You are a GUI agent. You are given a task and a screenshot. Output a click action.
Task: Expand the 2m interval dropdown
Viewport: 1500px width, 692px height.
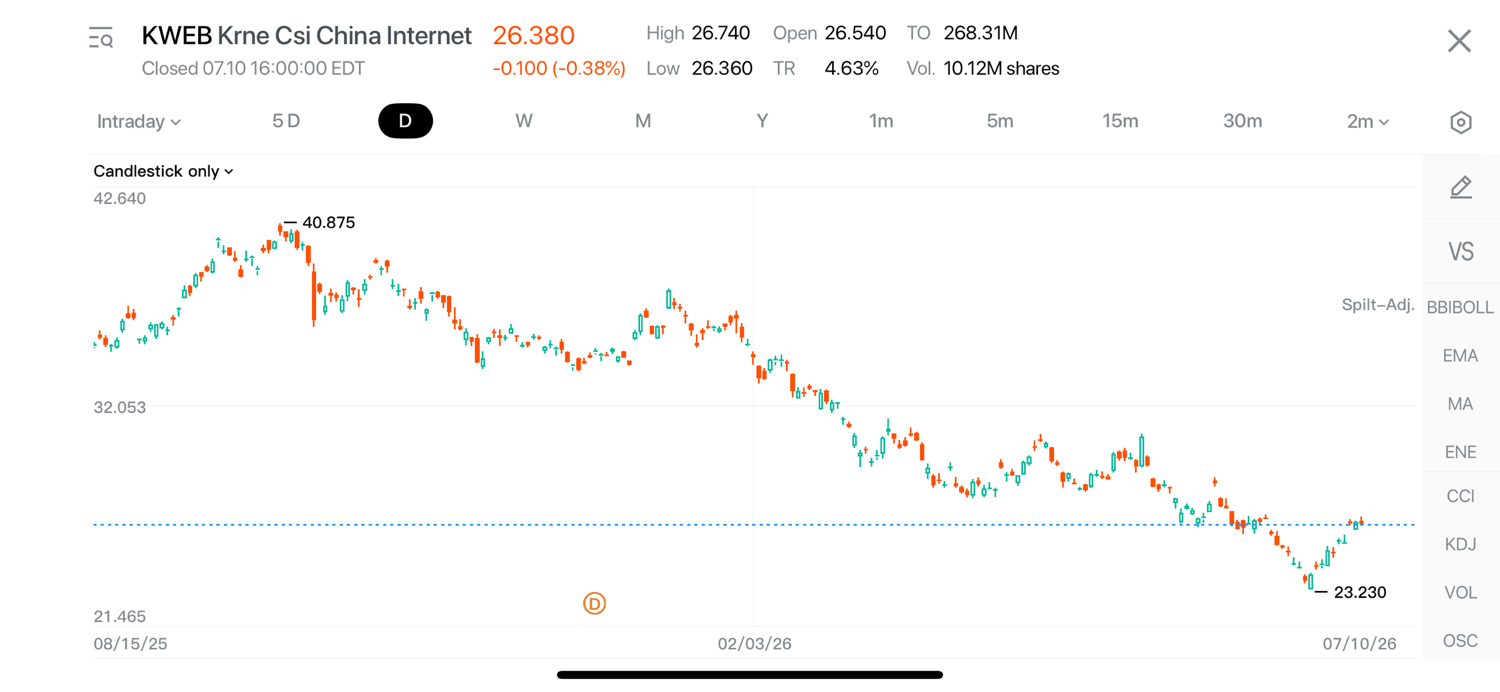(1367, 122)
